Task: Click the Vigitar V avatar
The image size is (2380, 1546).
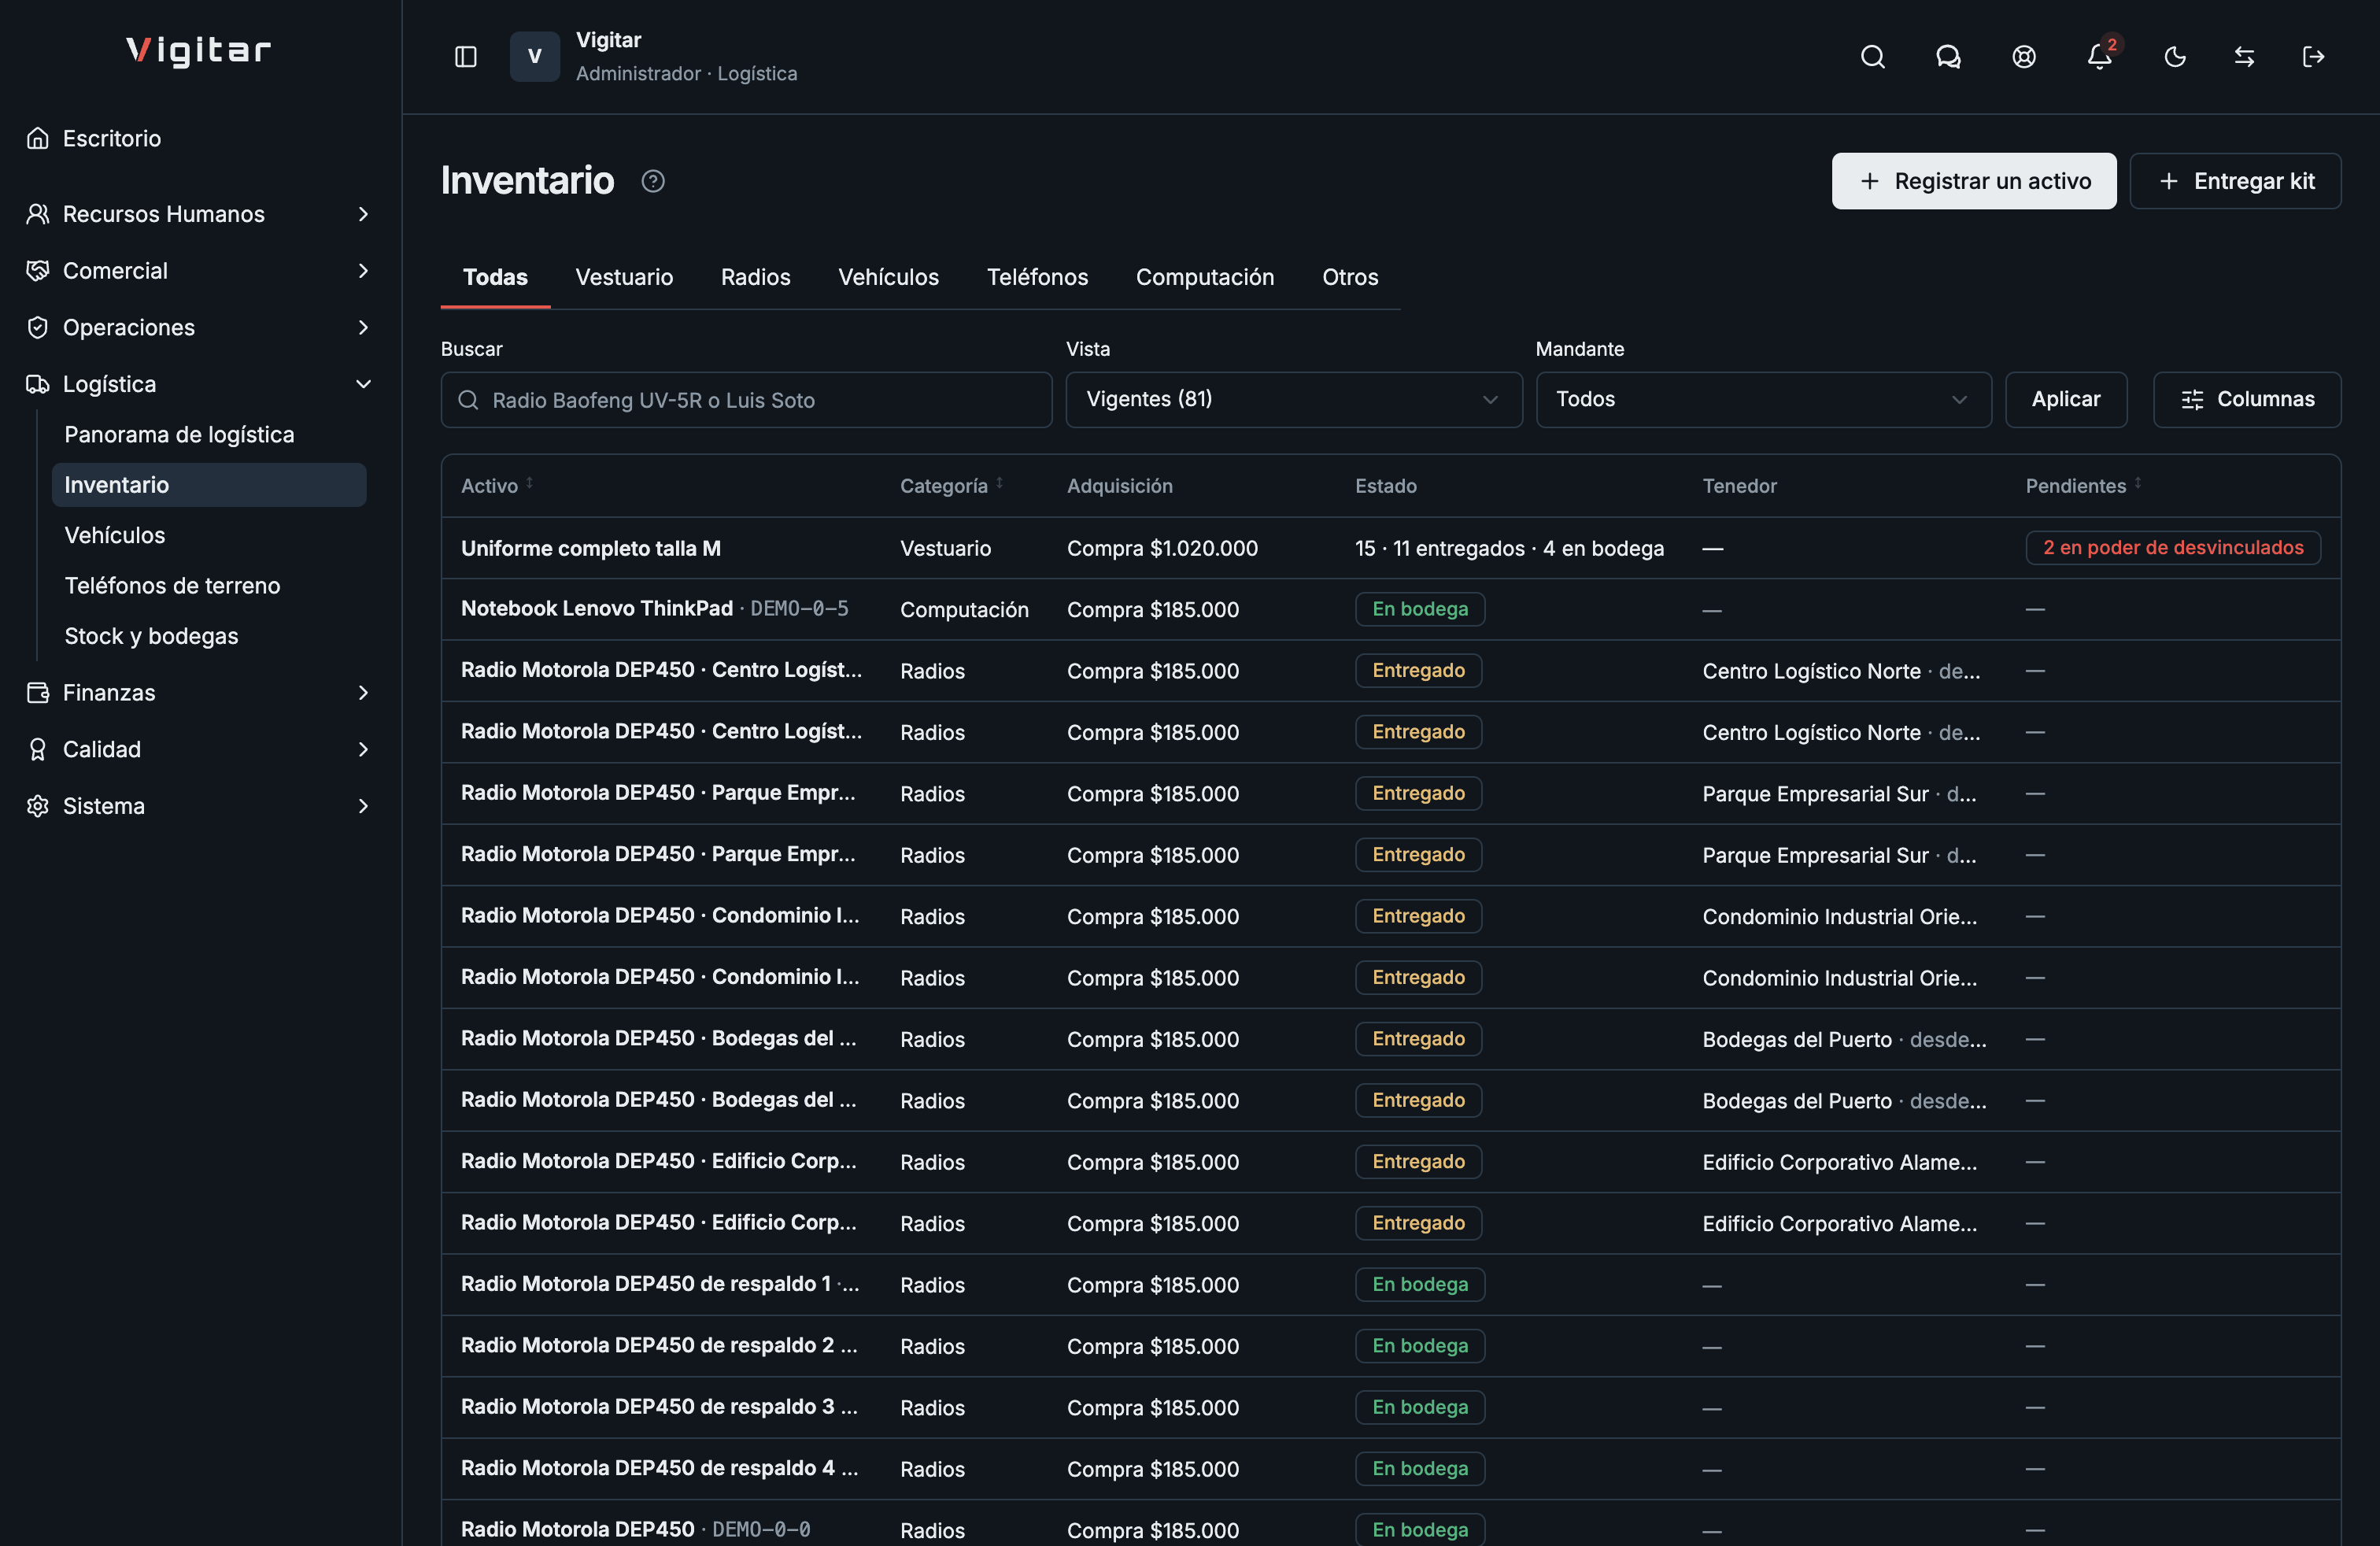Action: [x=535, y=56]
